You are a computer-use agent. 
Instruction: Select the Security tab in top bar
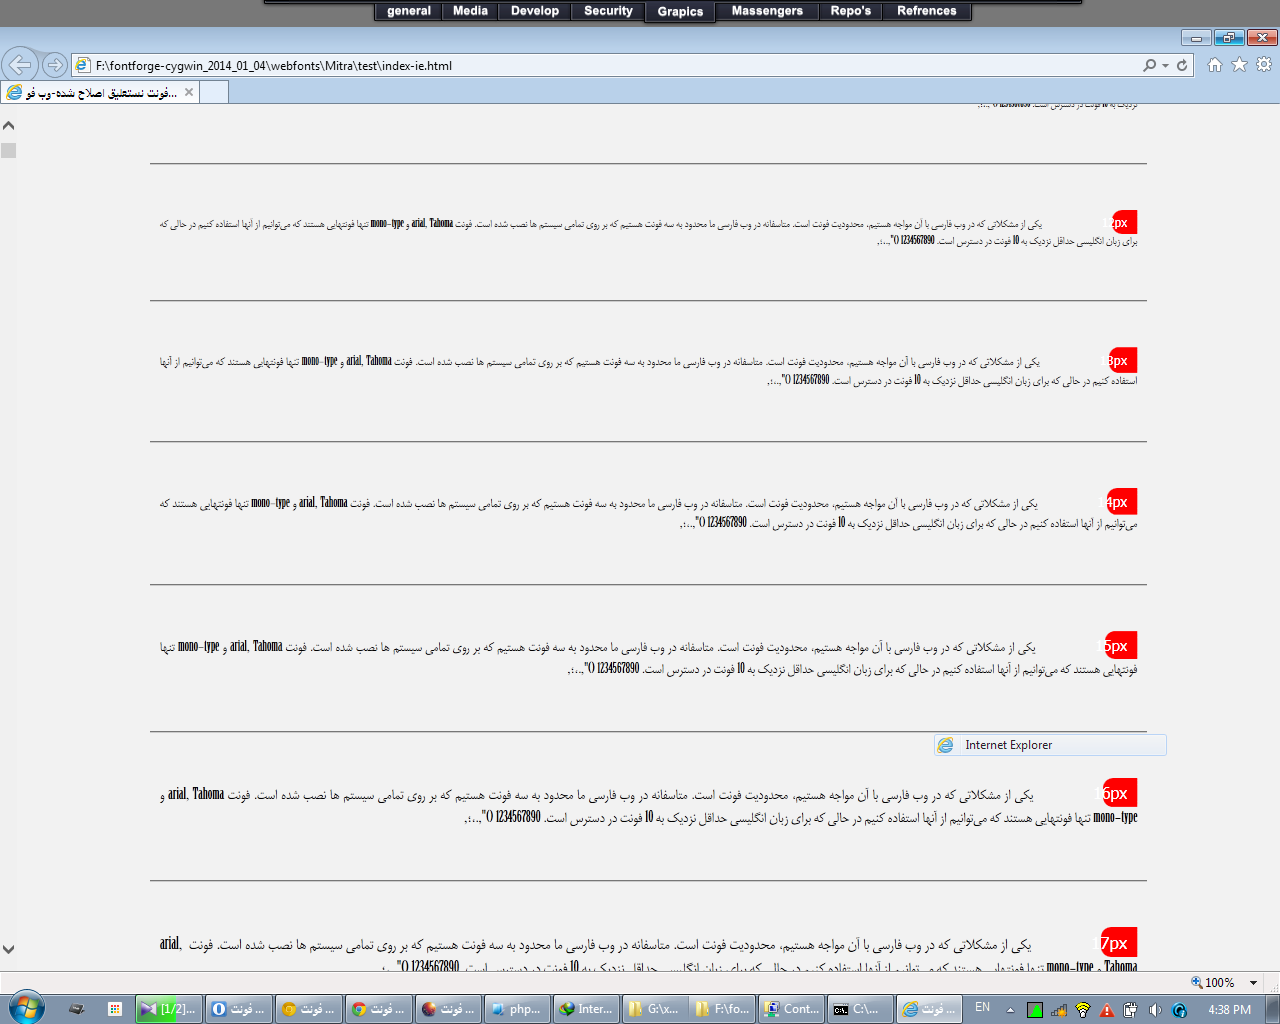[608, 11]
